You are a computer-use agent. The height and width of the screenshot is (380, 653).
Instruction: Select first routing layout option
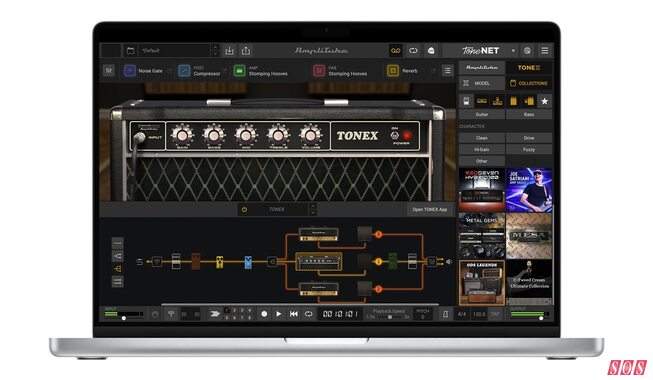point(117,243)
